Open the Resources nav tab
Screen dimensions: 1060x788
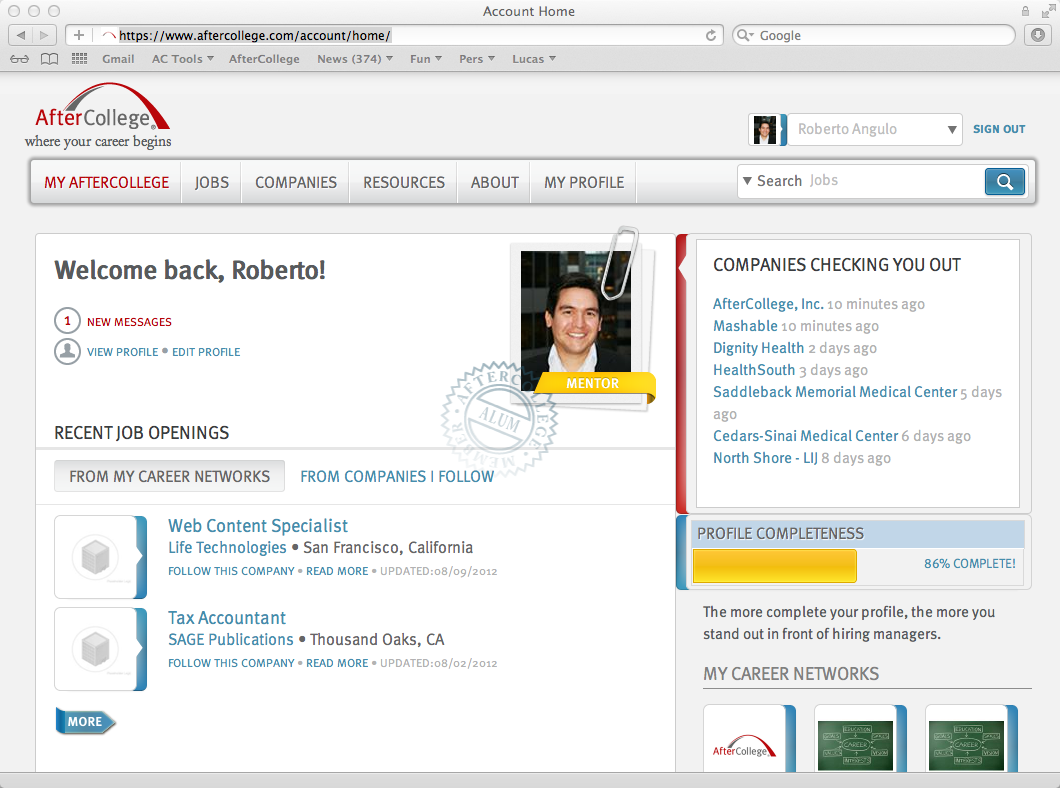coord(404,182)
